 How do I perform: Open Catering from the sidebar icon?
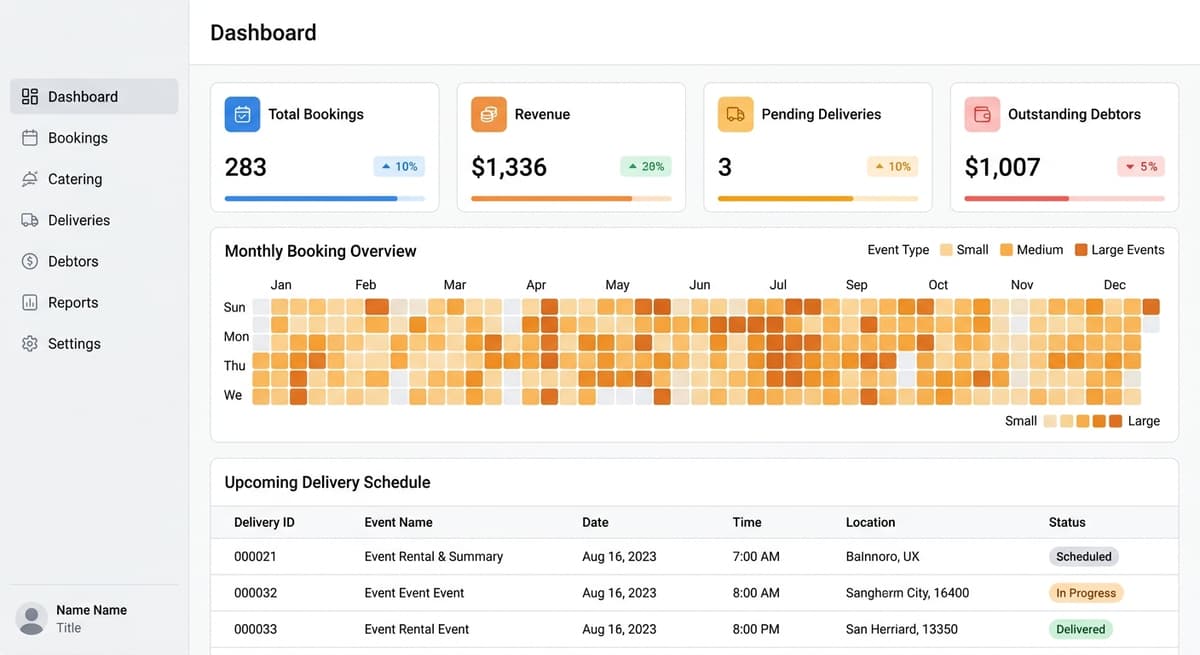(29, 178)
